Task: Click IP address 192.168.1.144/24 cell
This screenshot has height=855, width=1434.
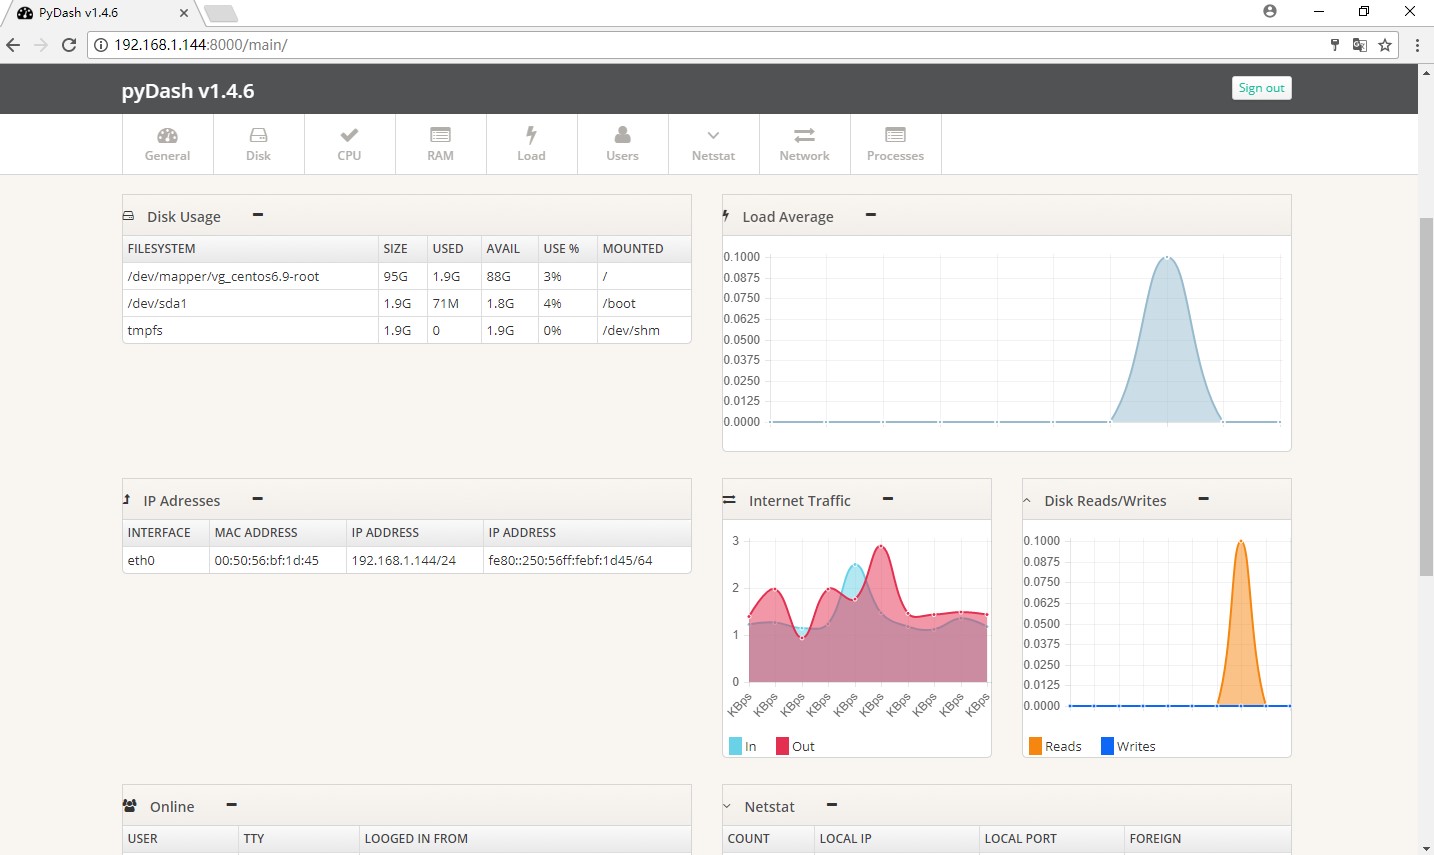Action: click(415, 560)
